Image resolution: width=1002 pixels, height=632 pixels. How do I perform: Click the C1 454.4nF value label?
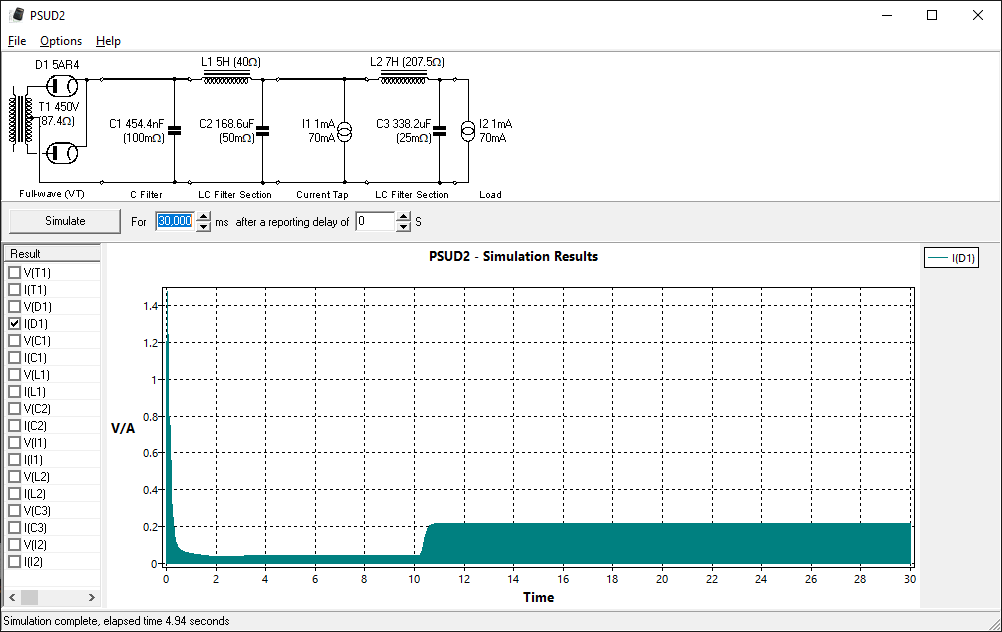136,124
